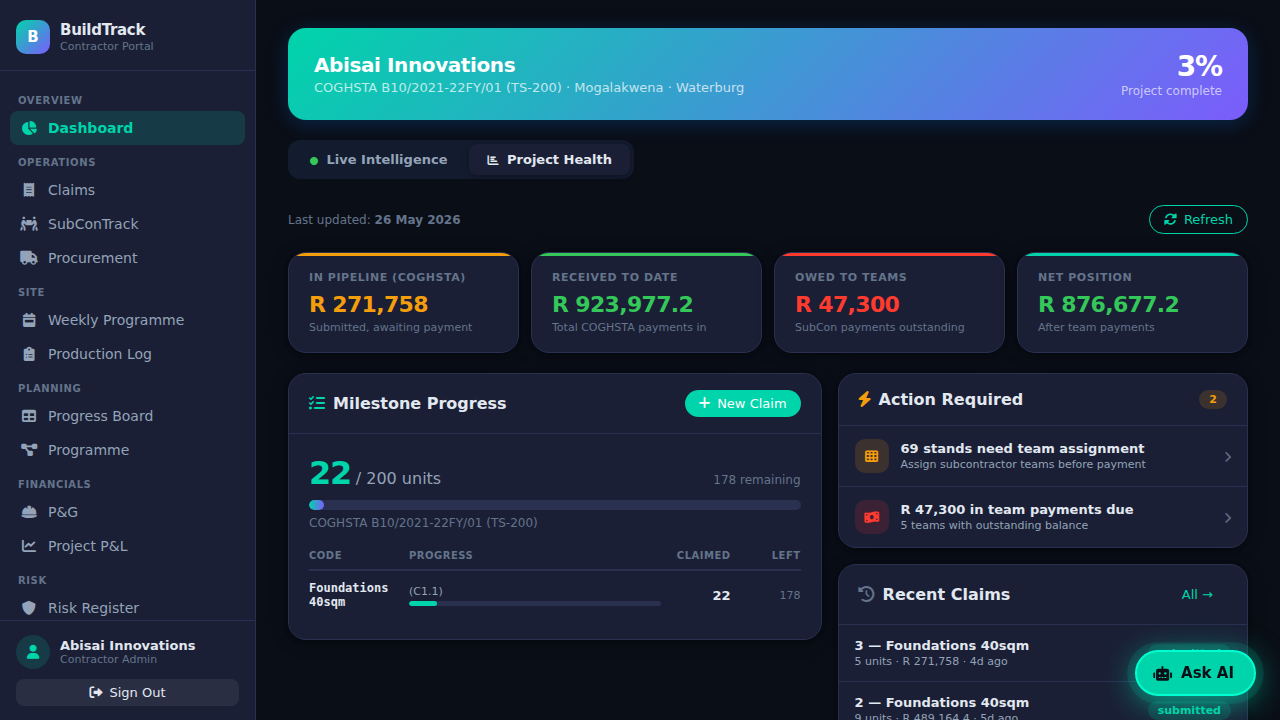
Task: Click the 3% project complete figure
Action: (x=1199, y=66)
